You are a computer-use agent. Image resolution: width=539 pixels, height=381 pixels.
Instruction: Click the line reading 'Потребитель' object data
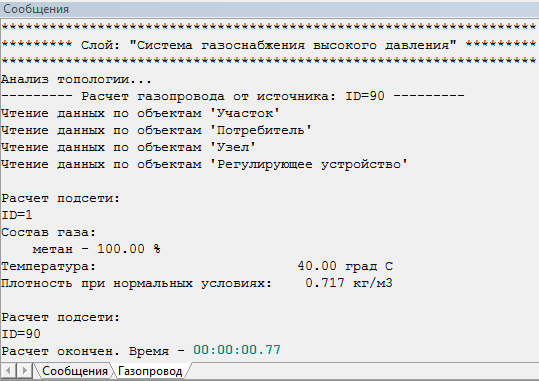point(156,130)
